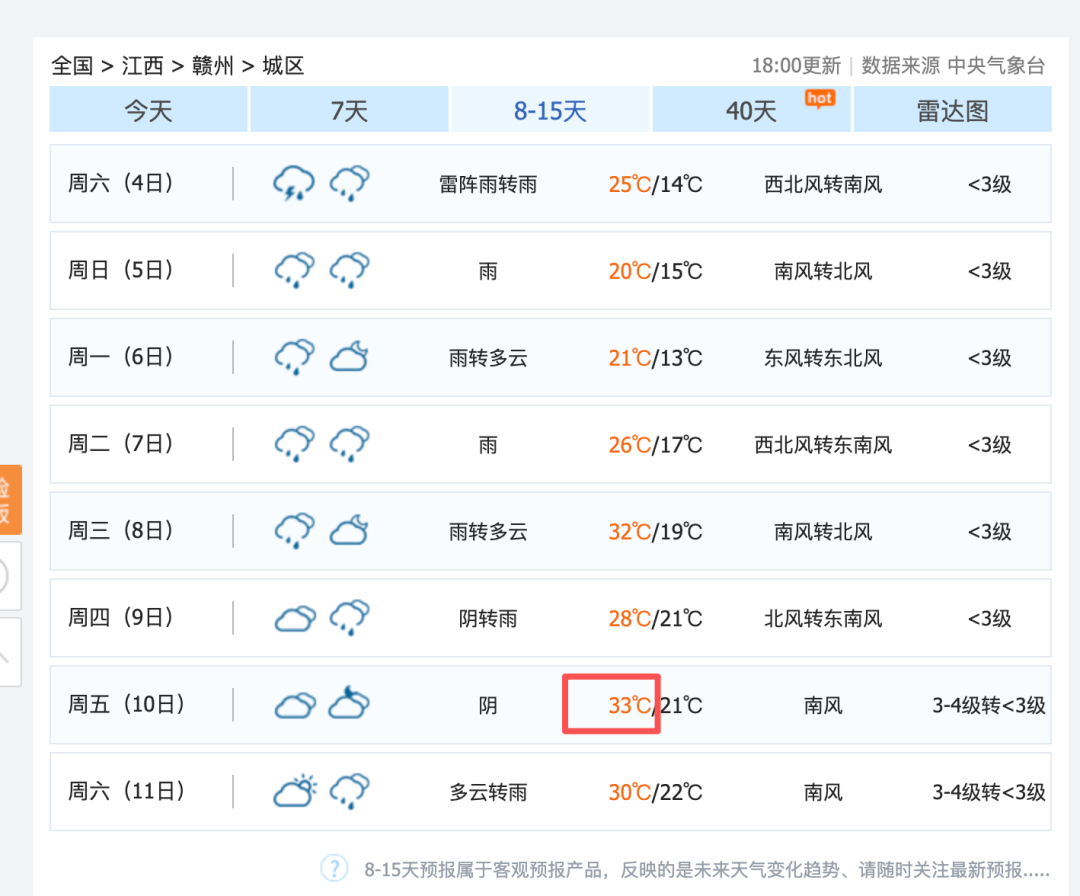
Task: Open the 江西 breadcrumb link
Action: click(x=142, y=66)
